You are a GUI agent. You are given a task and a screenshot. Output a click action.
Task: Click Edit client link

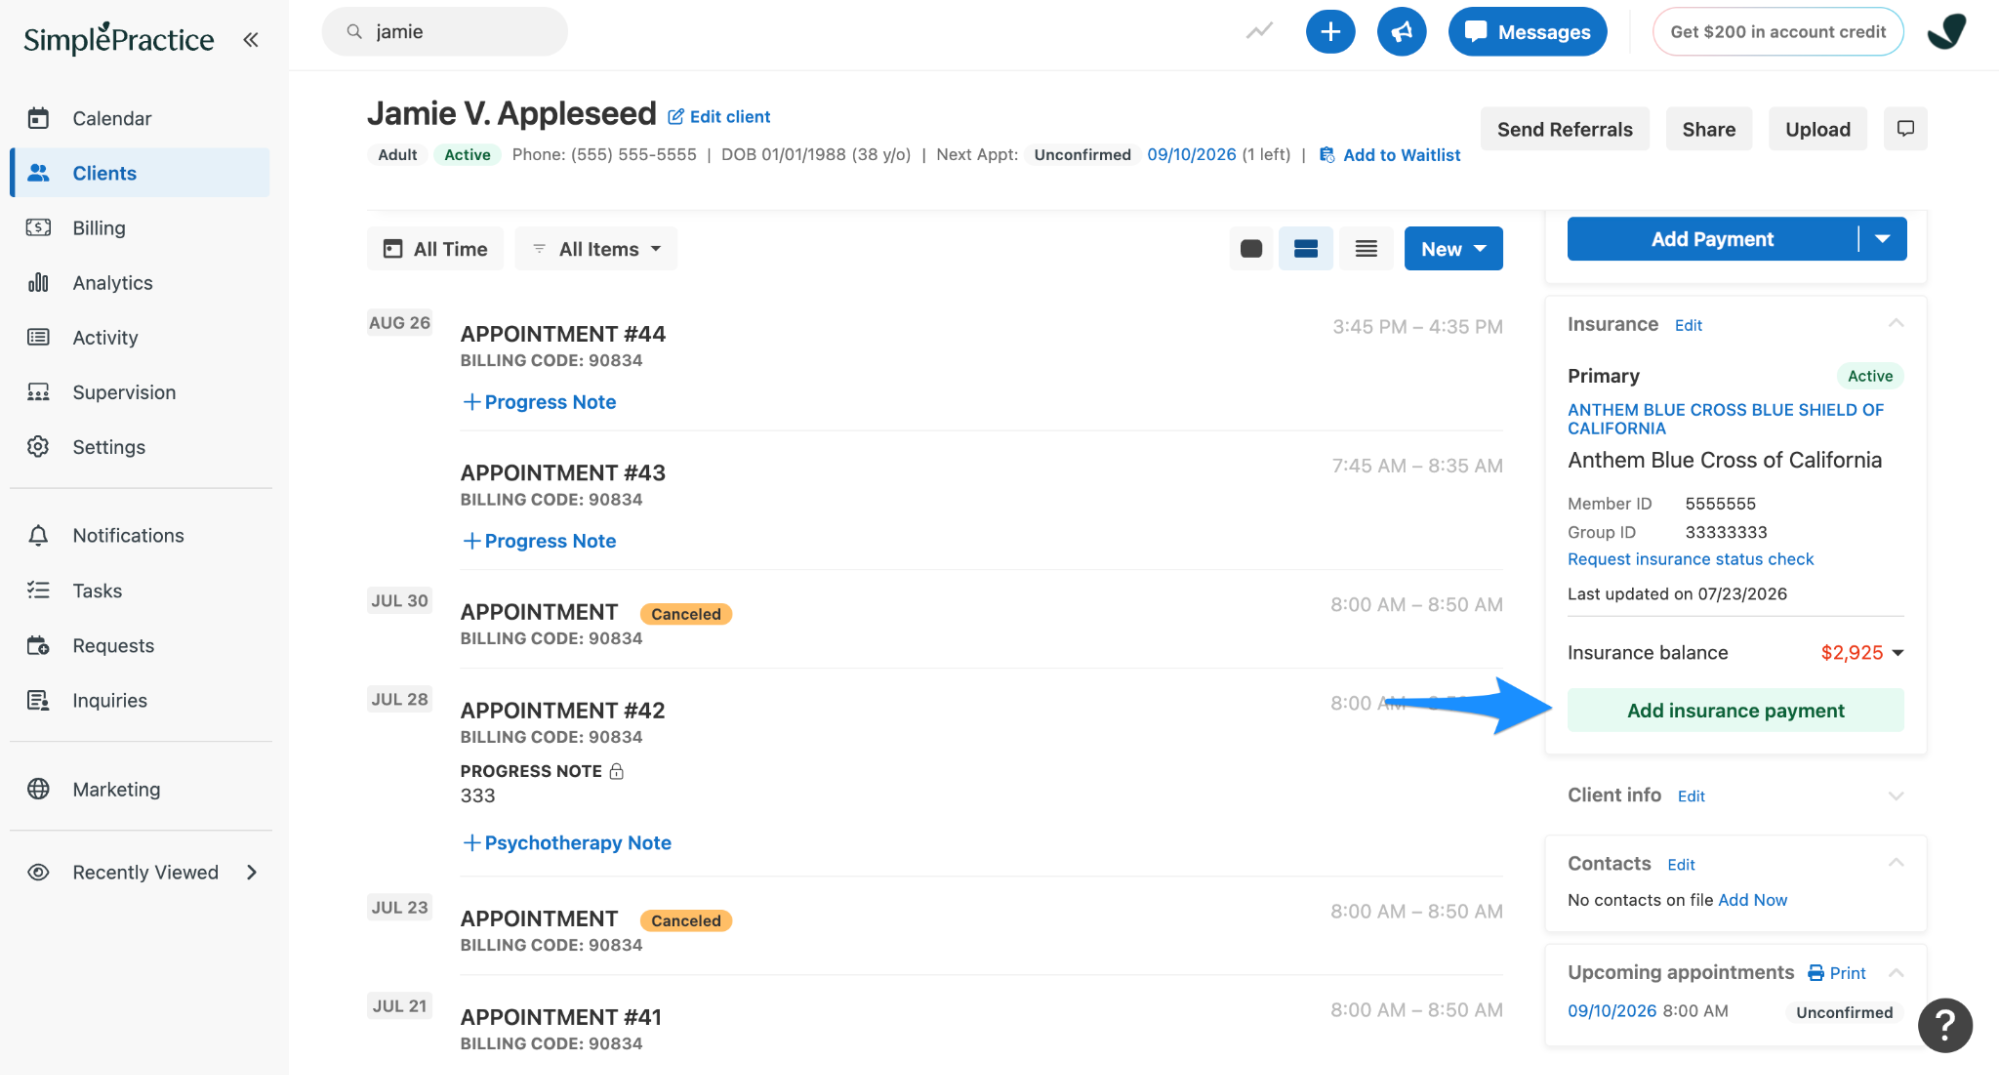(719, 117)
